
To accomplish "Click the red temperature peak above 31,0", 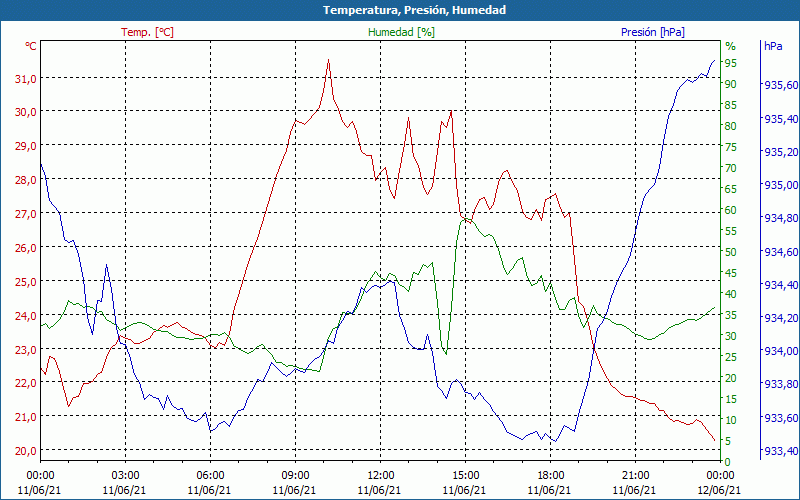I will click(329, 60).
